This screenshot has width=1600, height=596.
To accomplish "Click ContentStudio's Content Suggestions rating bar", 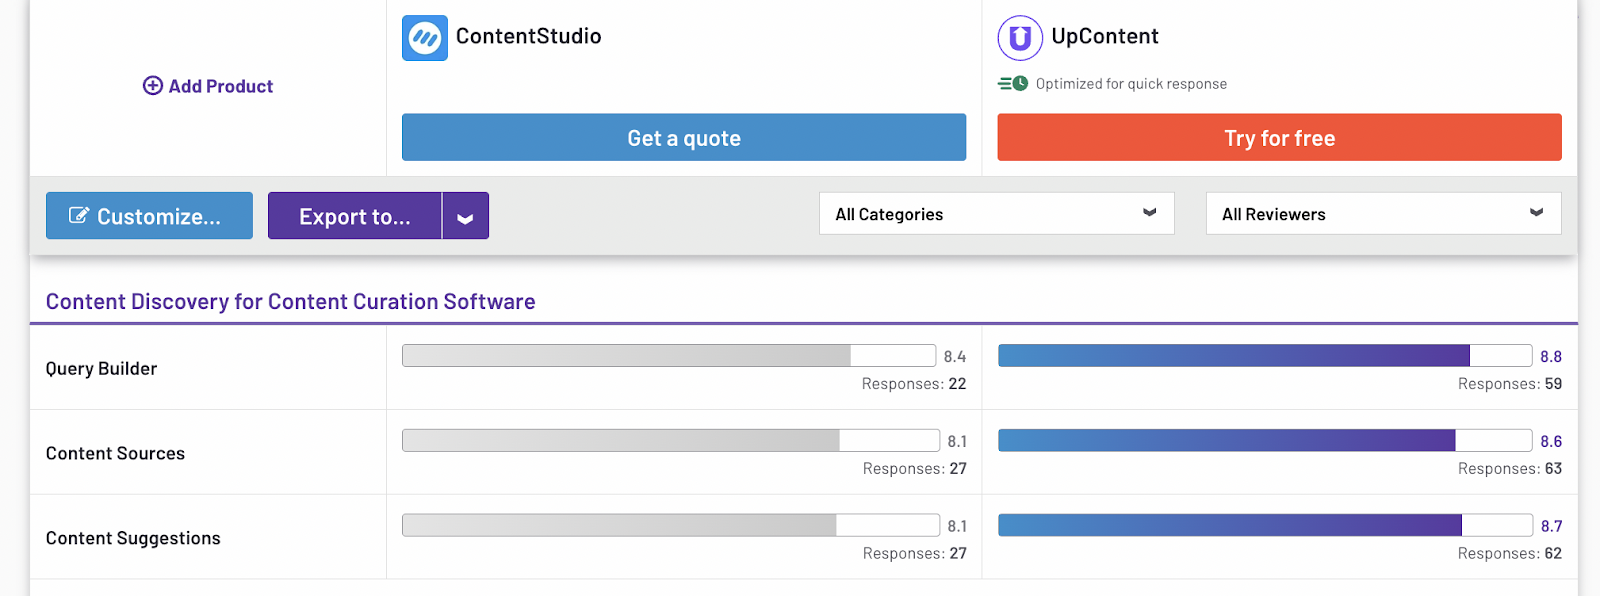I will point(668,526).
